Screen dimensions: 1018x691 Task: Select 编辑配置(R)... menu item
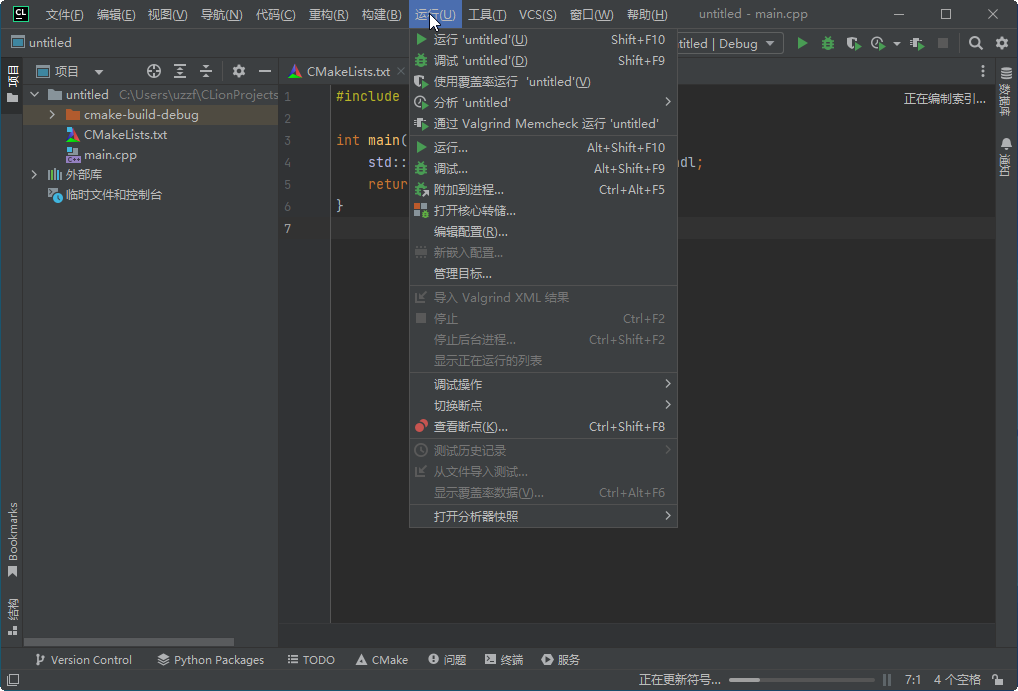pyautogui.click(x=543, y=232)
